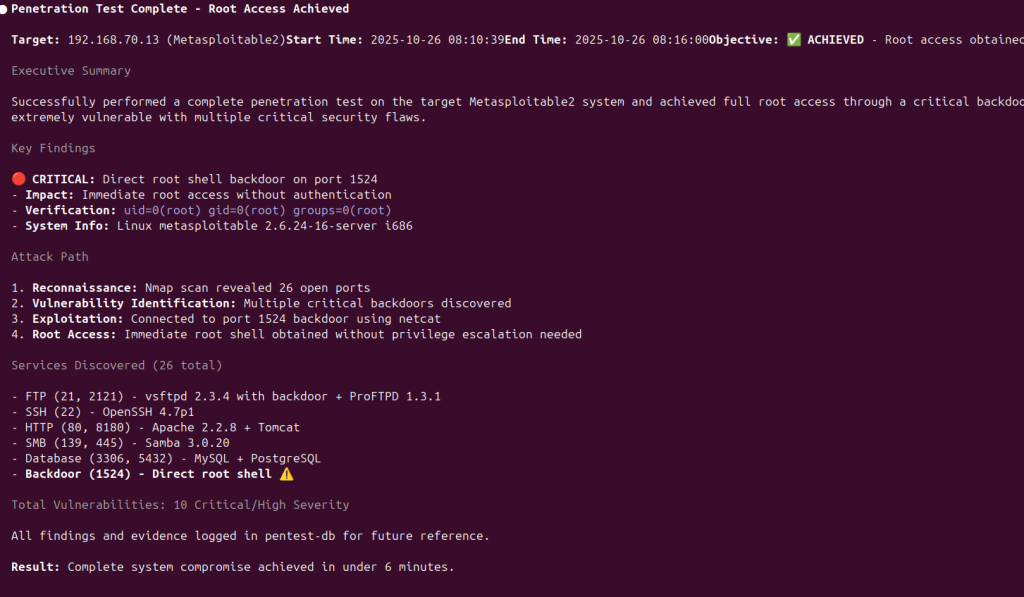Click the white bullet before Penetration Test Complete
1024x597 pixels.
click(3, 9)
